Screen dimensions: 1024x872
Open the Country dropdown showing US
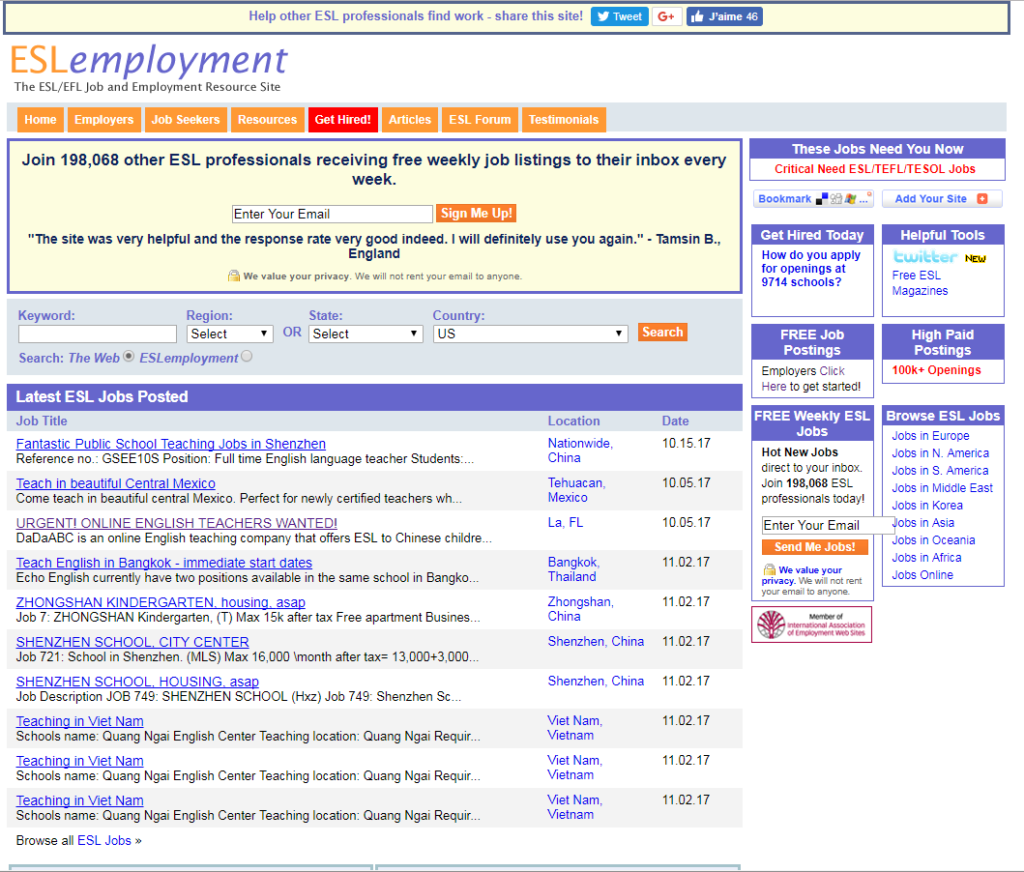coord(530,334)
